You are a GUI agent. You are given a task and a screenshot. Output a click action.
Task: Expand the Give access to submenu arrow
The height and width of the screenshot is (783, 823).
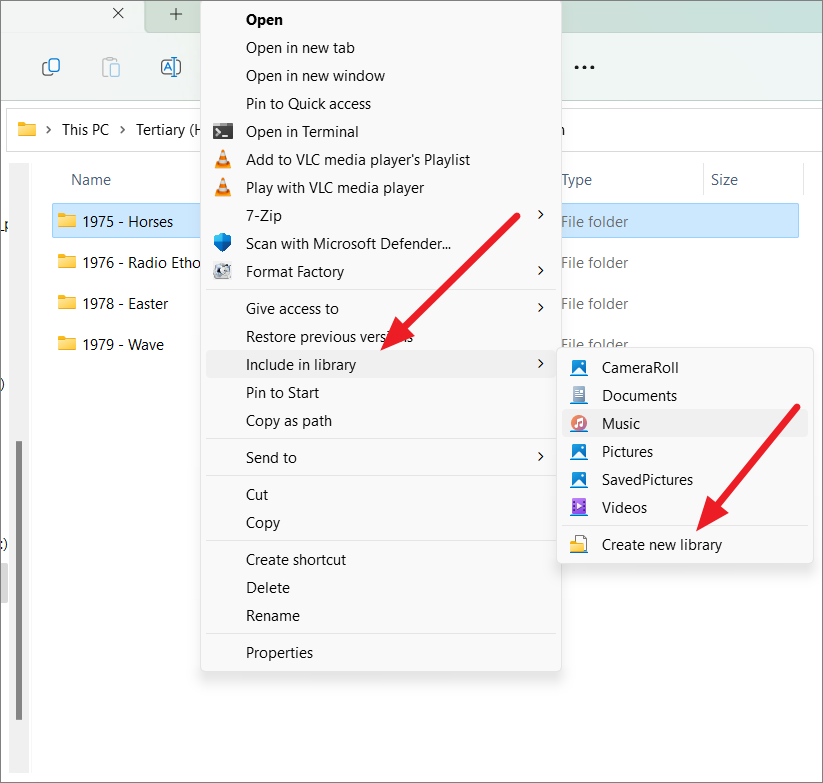tap(541, 308)
